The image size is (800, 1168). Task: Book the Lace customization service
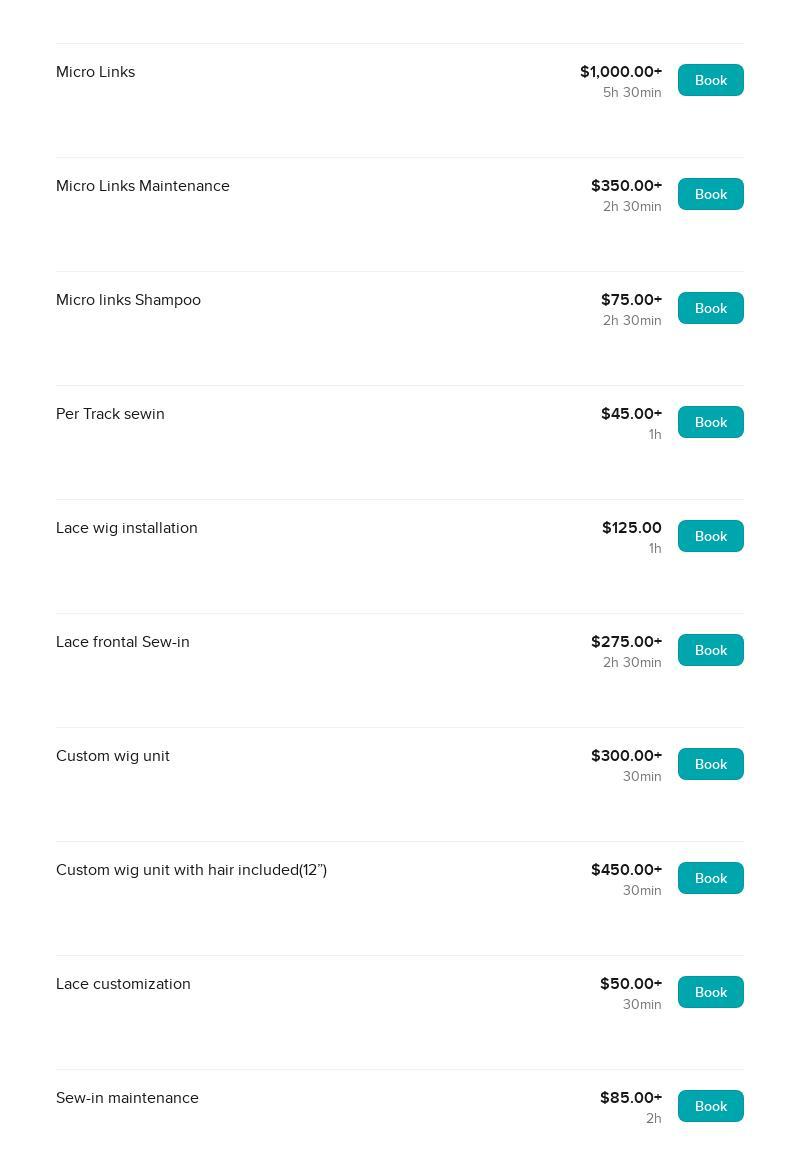[x=710, y=992]
